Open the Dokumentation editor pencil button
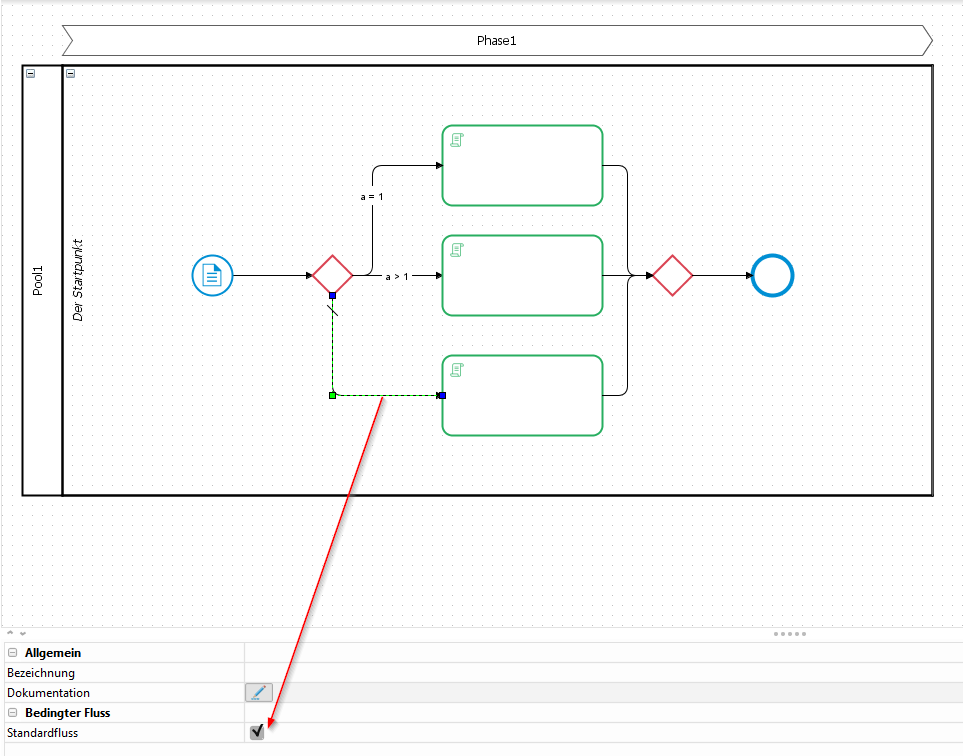The image size is (963, 756). pyautogui.click(x=258, y=692)
